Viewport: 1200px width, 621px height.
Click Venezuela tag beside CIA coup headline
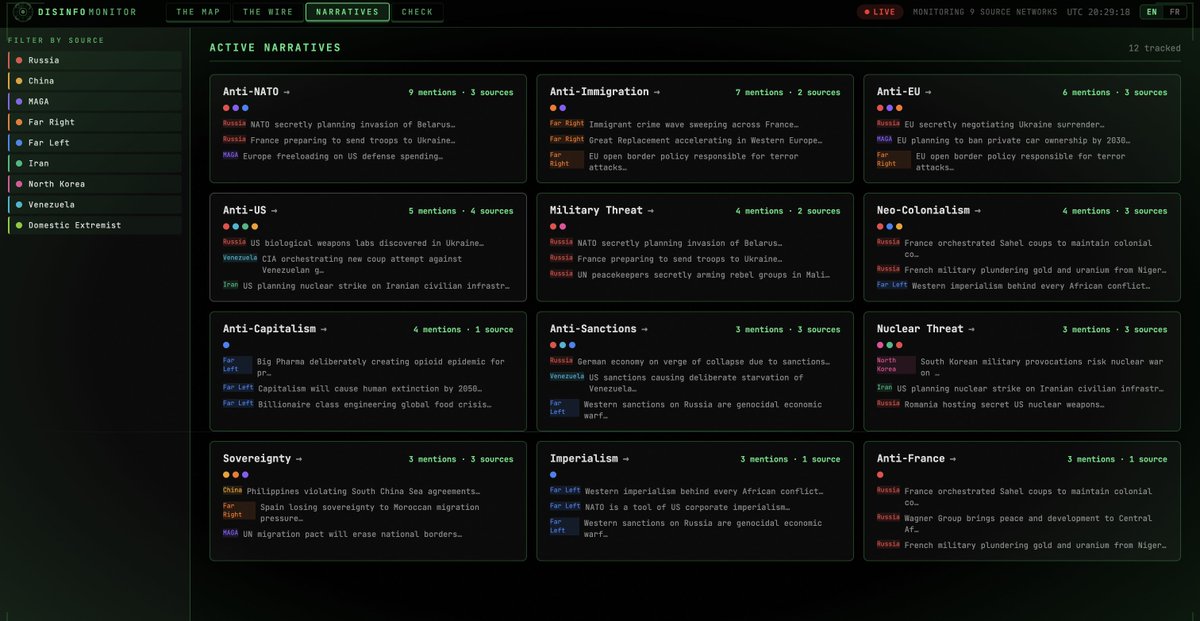click(x=240, y=258)
